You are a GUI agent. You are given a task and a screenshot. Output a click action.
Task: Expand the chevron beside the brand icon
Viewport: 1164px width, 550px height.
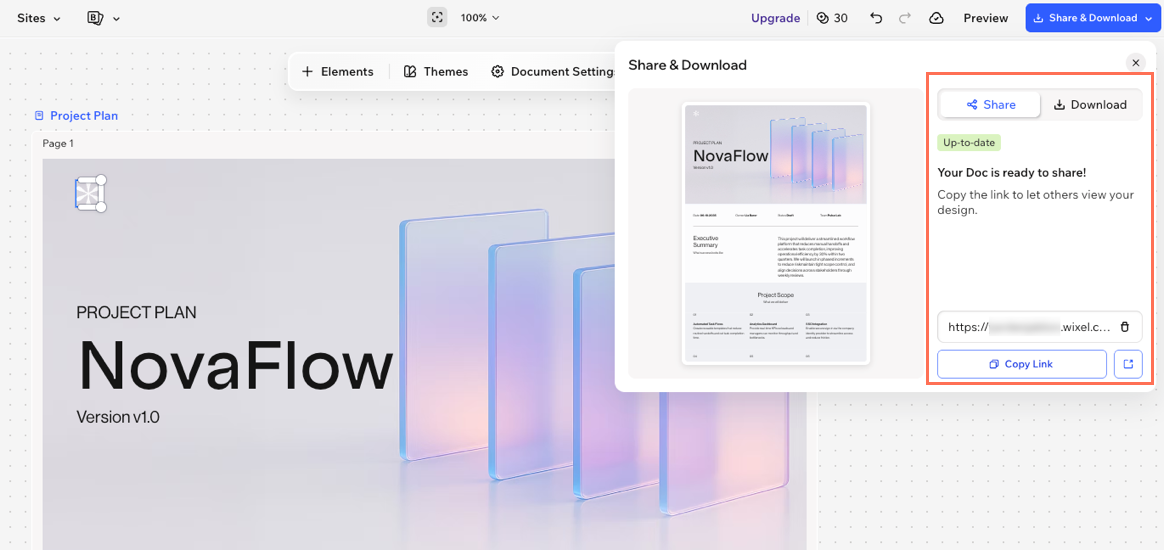click(x=116, y=19)
